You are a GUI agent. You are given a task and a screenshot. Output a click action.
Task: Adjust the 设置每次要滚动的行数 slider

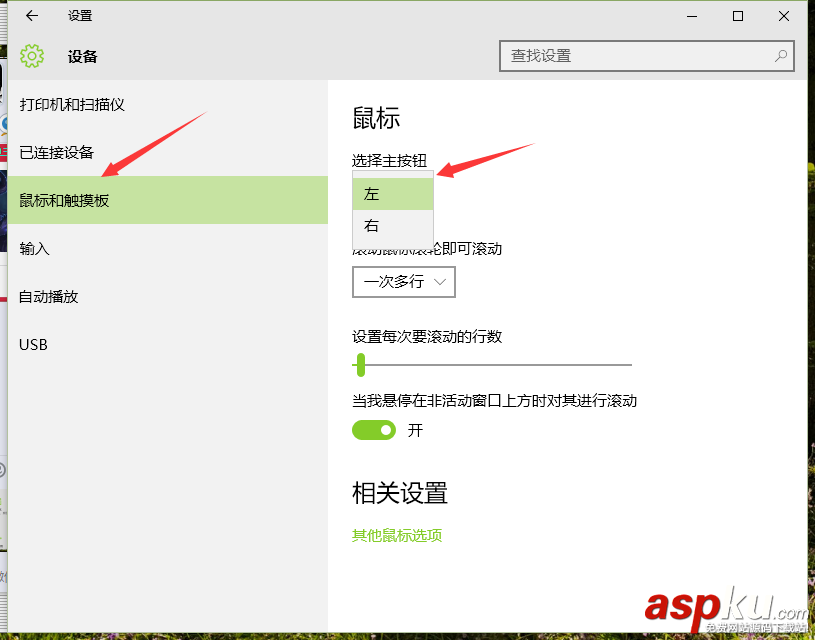[x=360, y=366]
